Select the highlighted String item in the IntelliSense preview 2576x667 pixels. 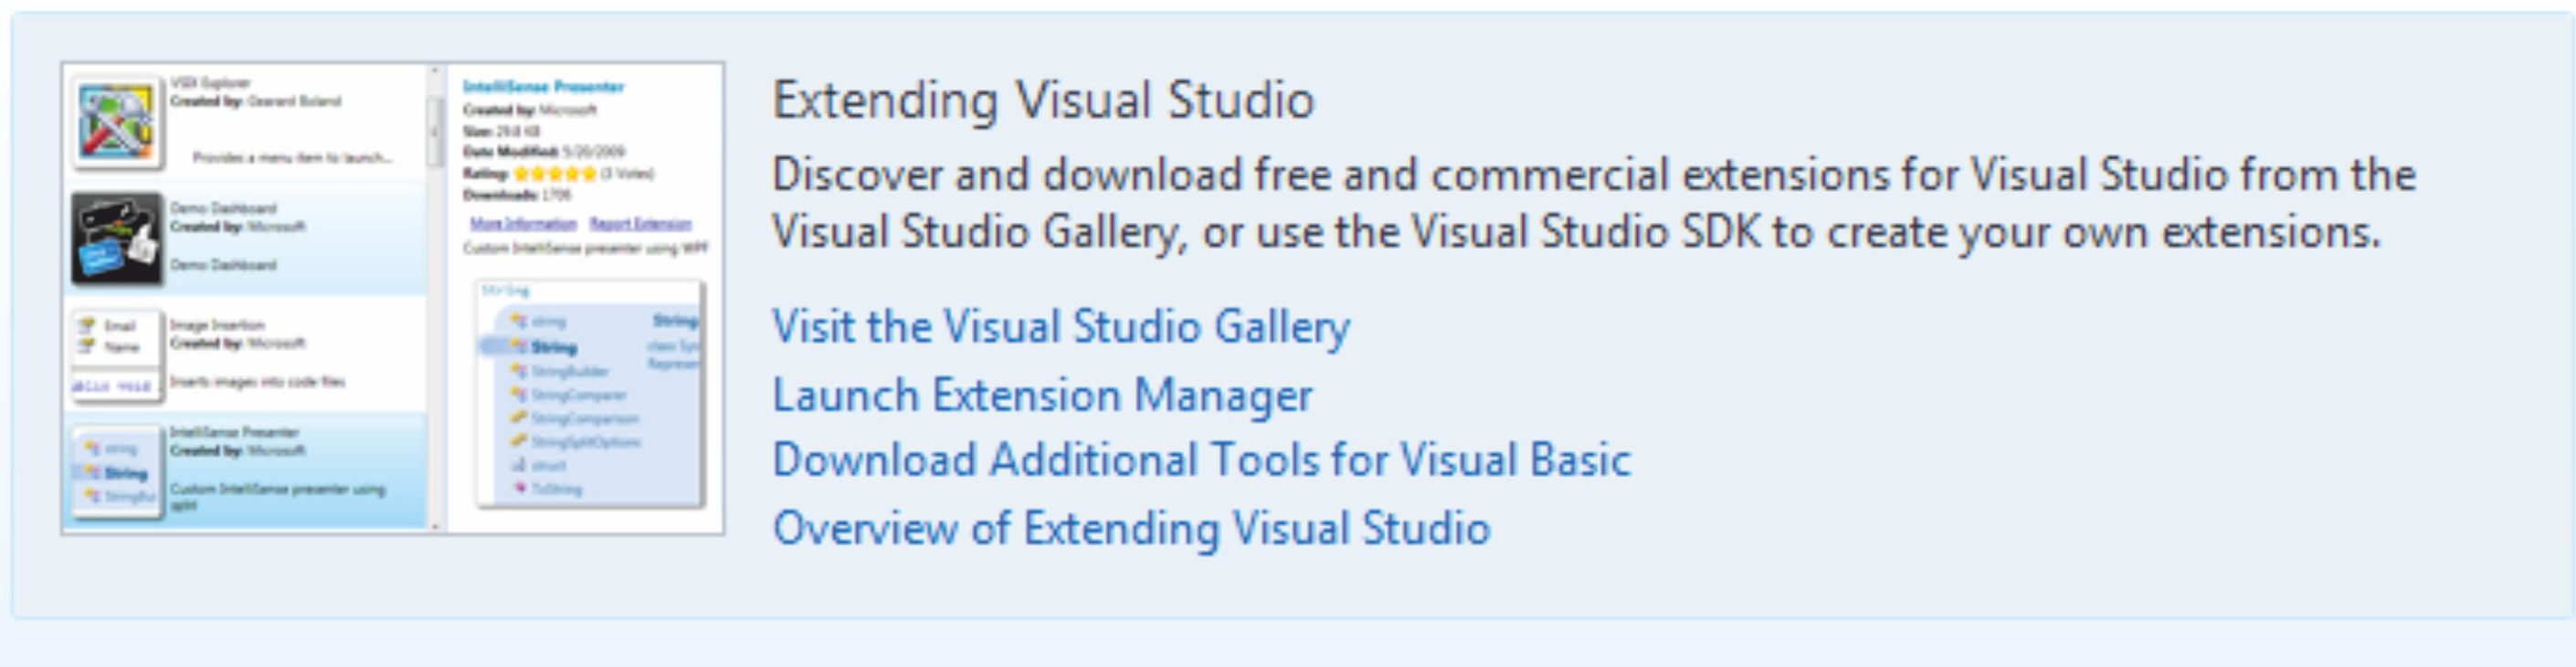(553, 347)
